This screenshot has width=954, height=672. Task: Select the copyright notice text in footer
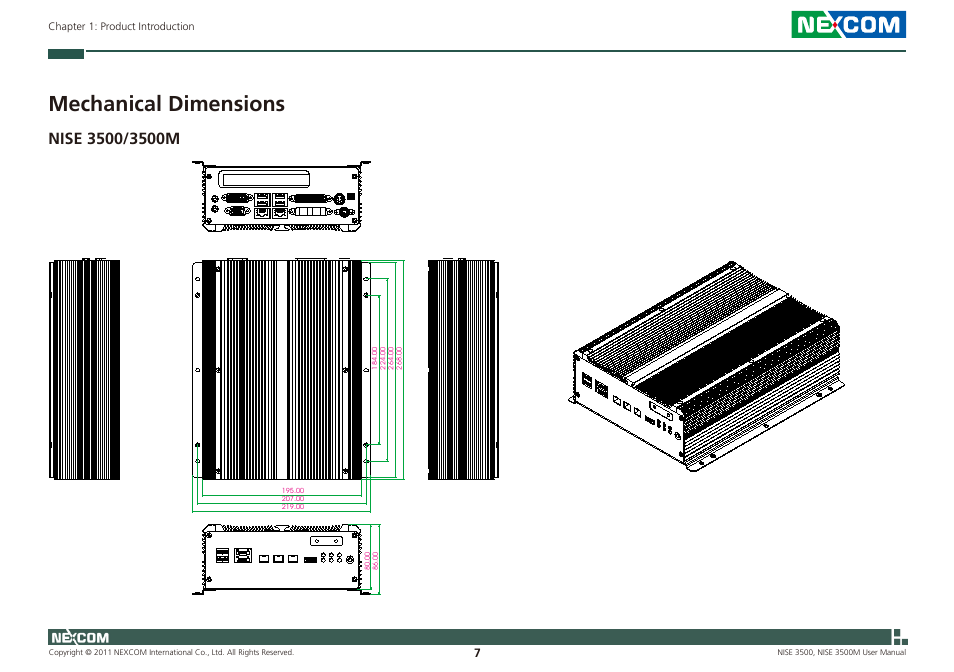[171, 653]
